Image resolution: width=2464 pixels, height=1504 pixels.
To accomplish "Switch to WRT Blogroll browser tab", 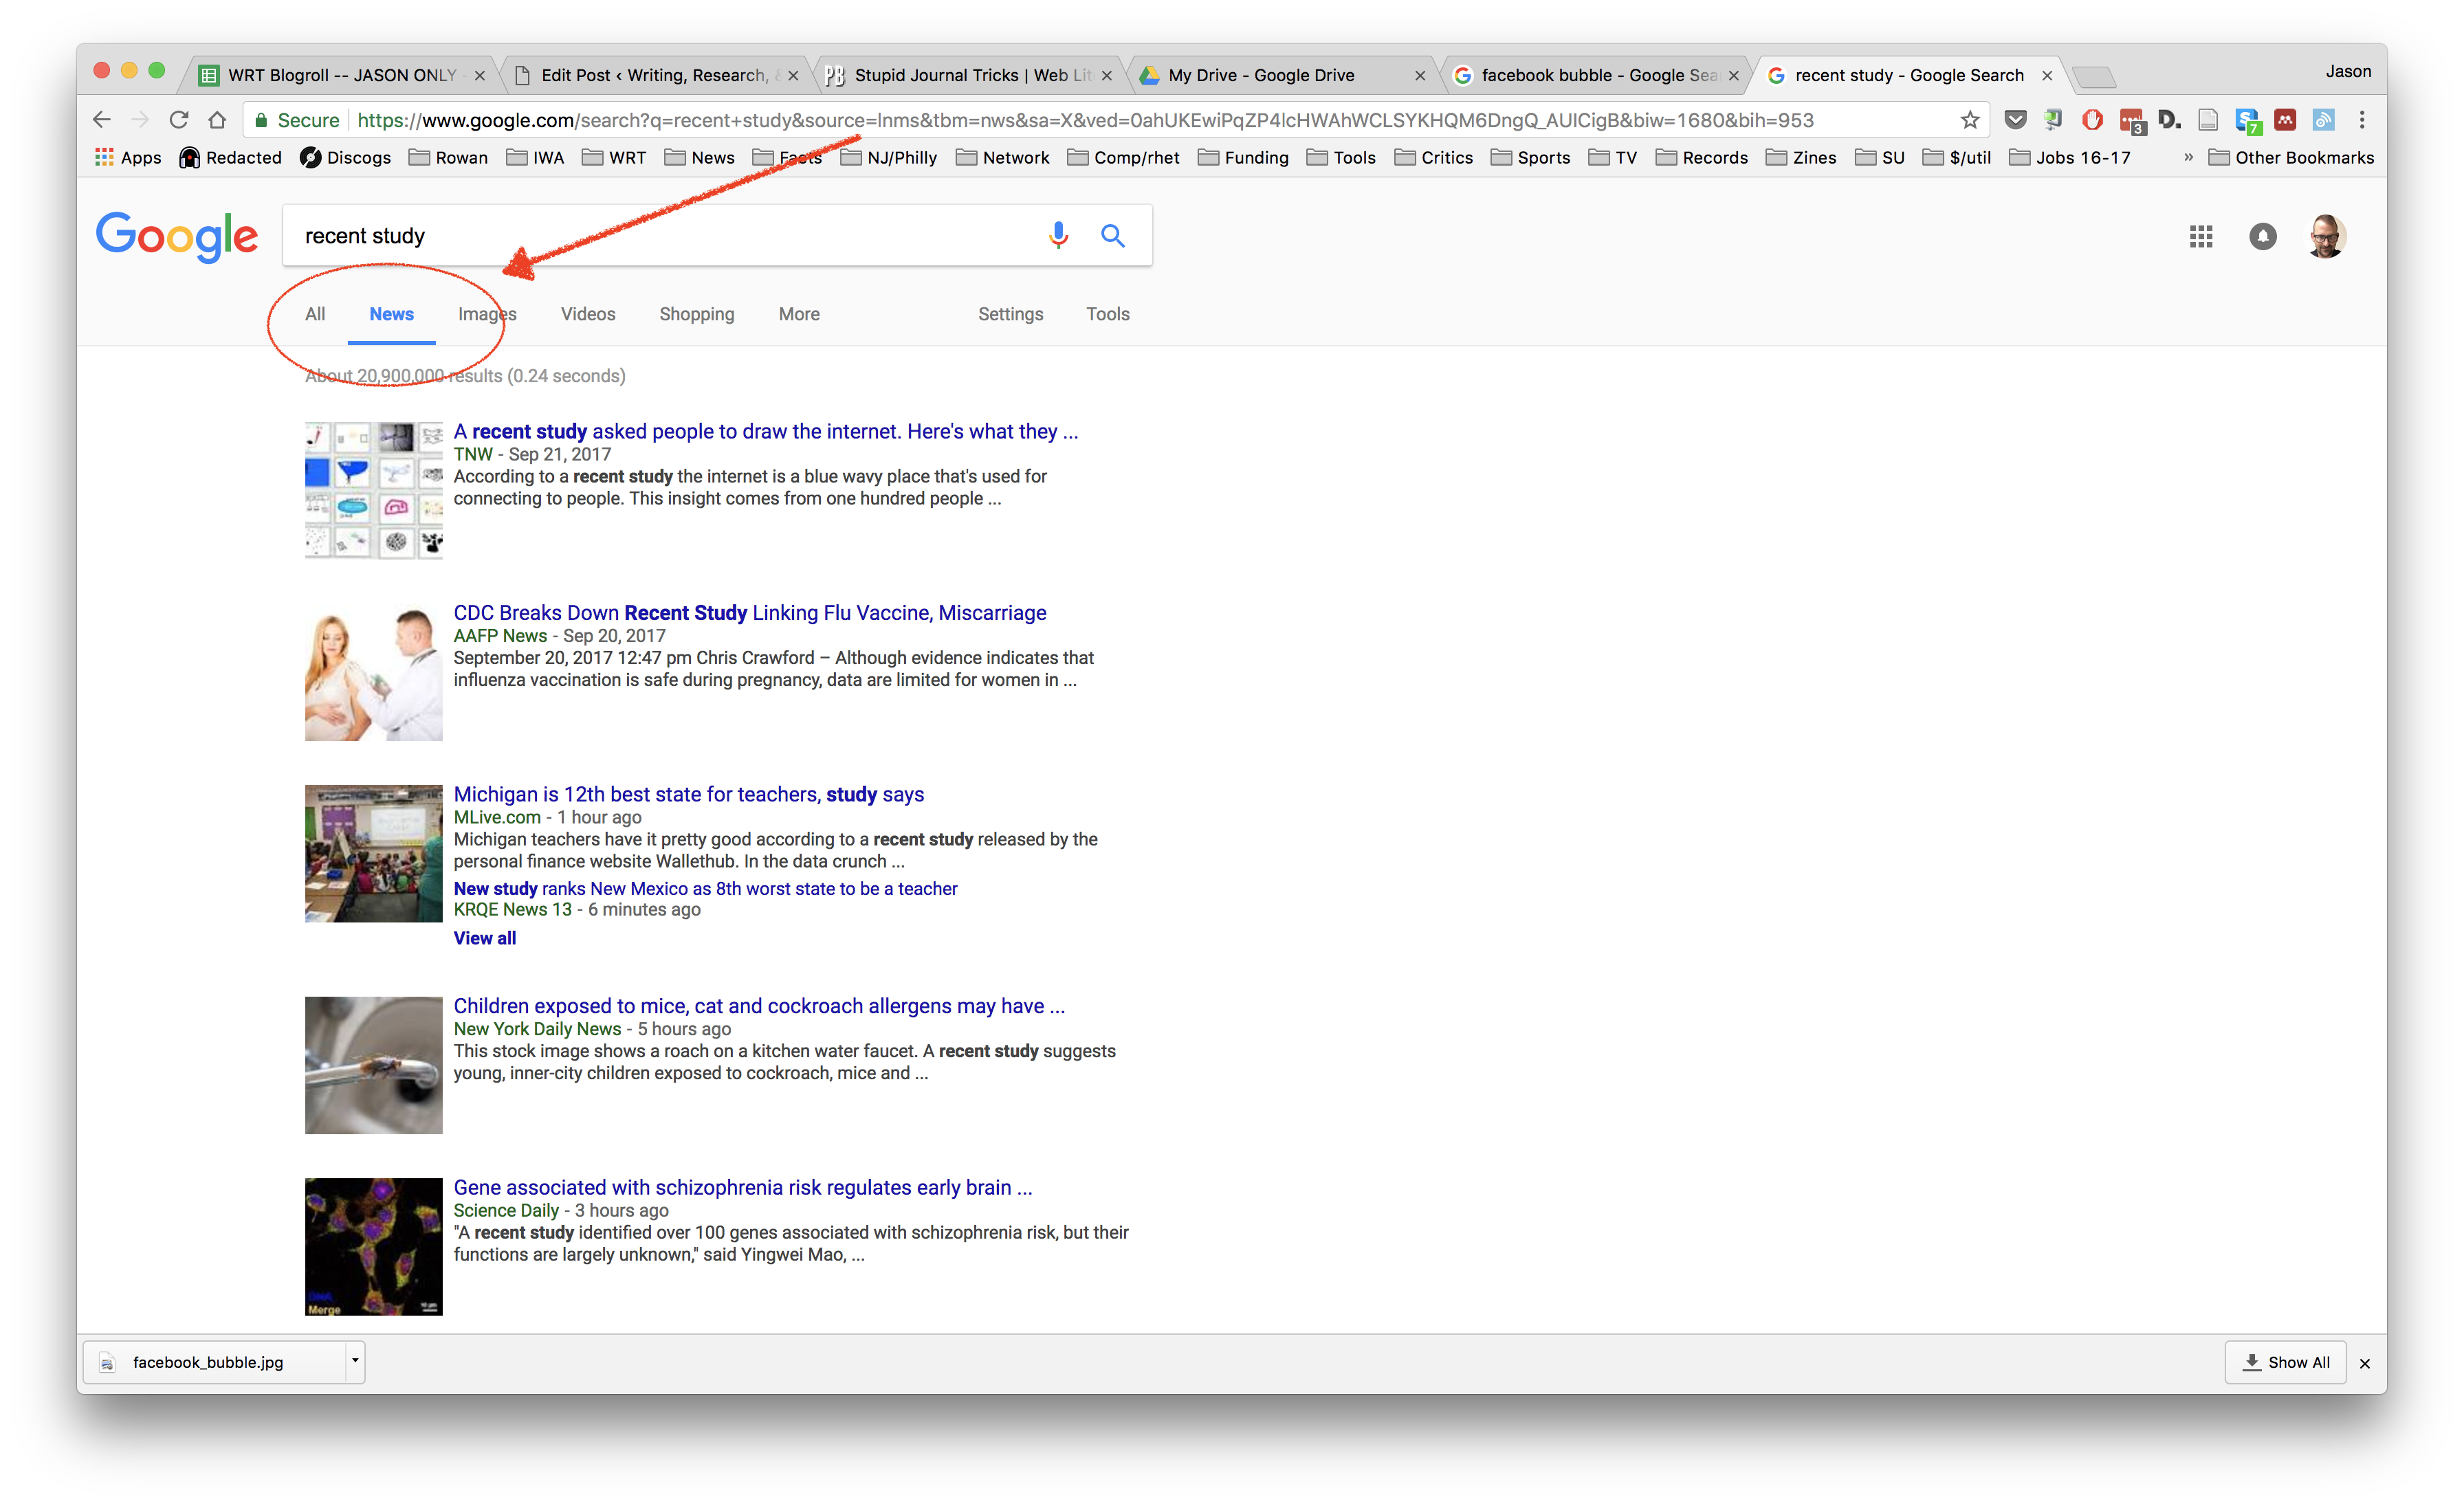I will point(340,75).
